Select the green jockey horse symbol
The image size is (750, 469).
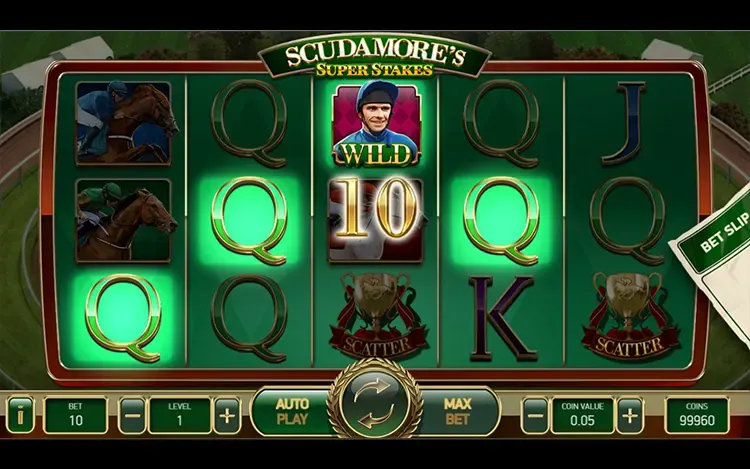123,220
